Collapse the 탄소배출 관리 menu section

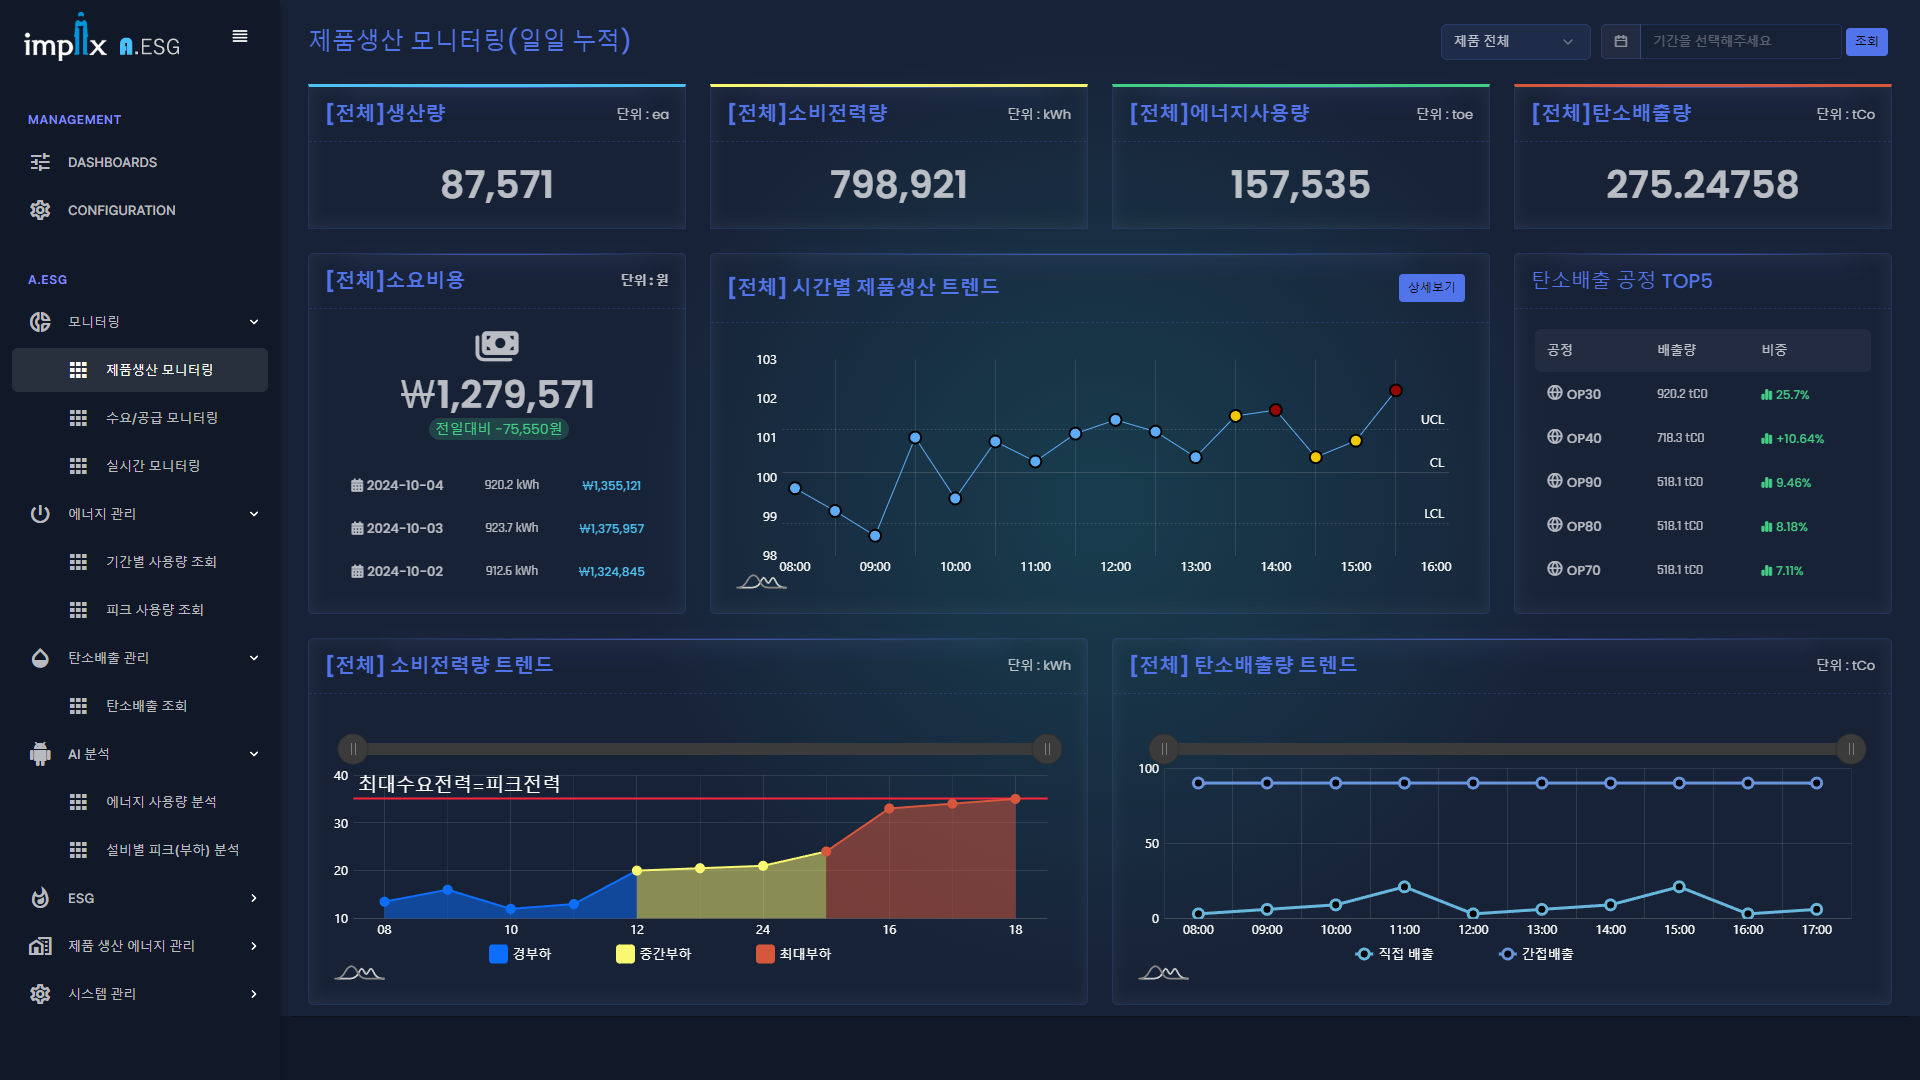click(254, 658)
